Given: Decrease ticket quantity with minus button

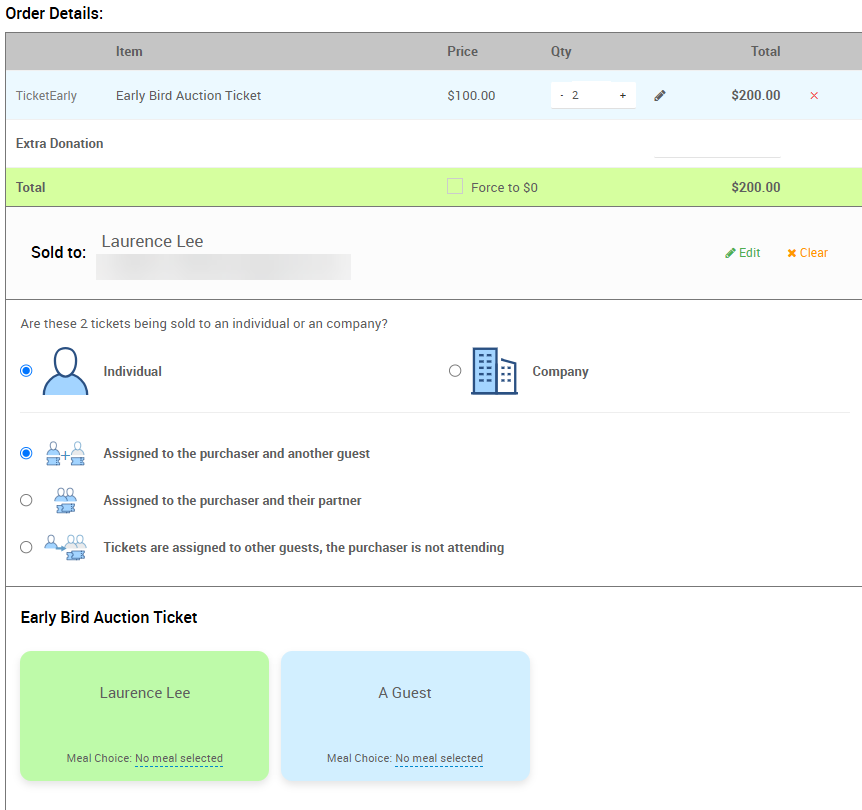Looking at the screenshot, I should (x=562, y=96).
